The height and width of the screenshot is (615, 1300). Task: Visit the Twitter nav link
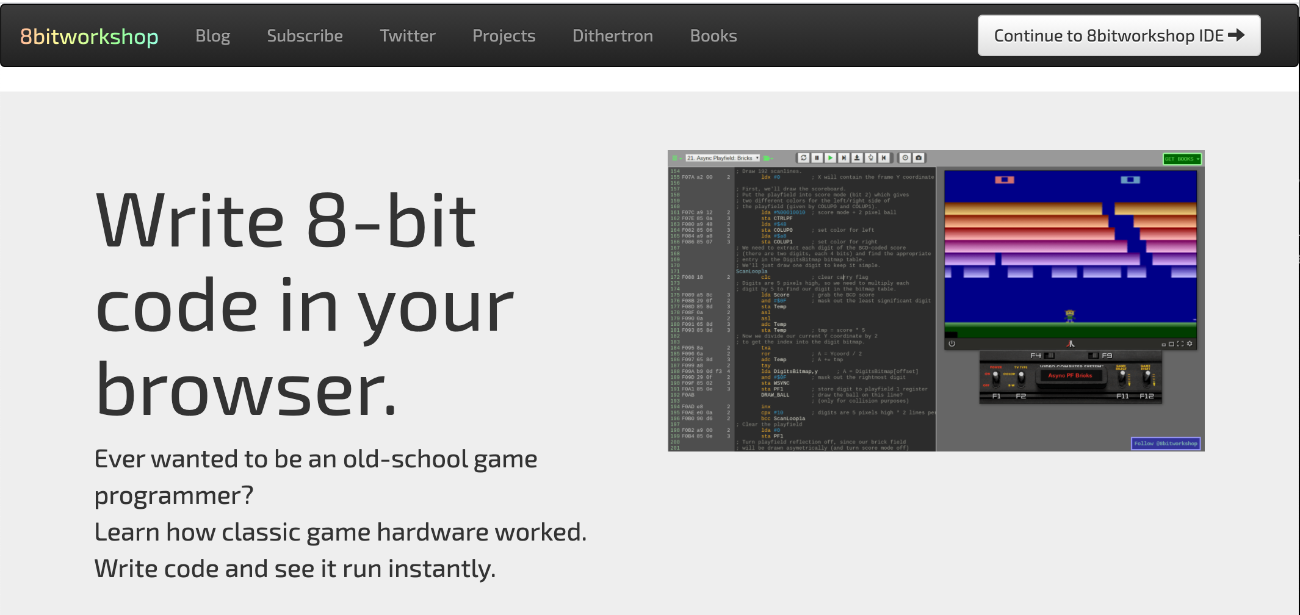(x=408, y=36)
